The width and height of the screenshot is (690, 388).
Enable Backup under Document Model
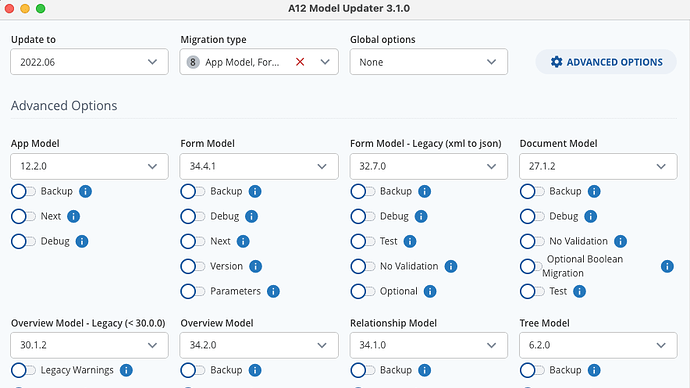(x=532, y=191)
